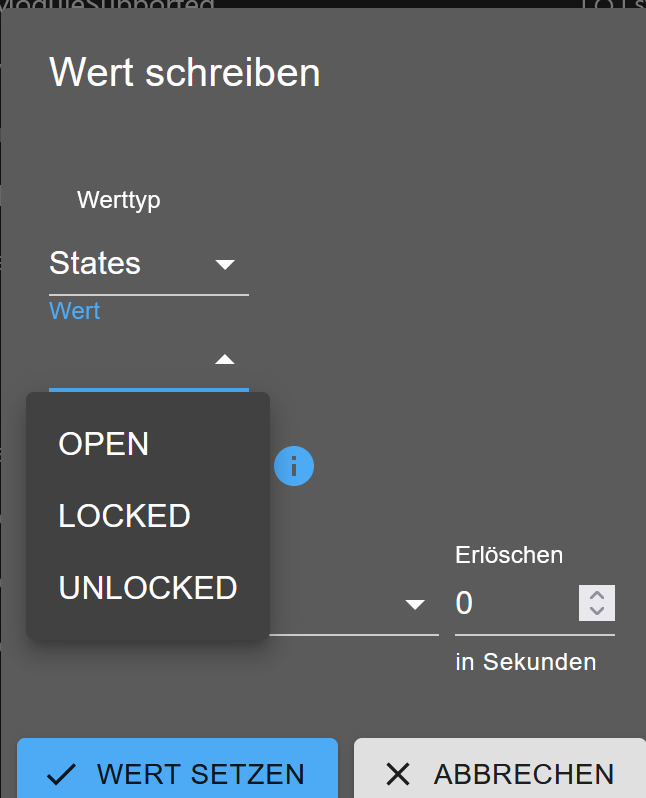Collapse the Wert dropdown via up arrow

click(224, 360)
